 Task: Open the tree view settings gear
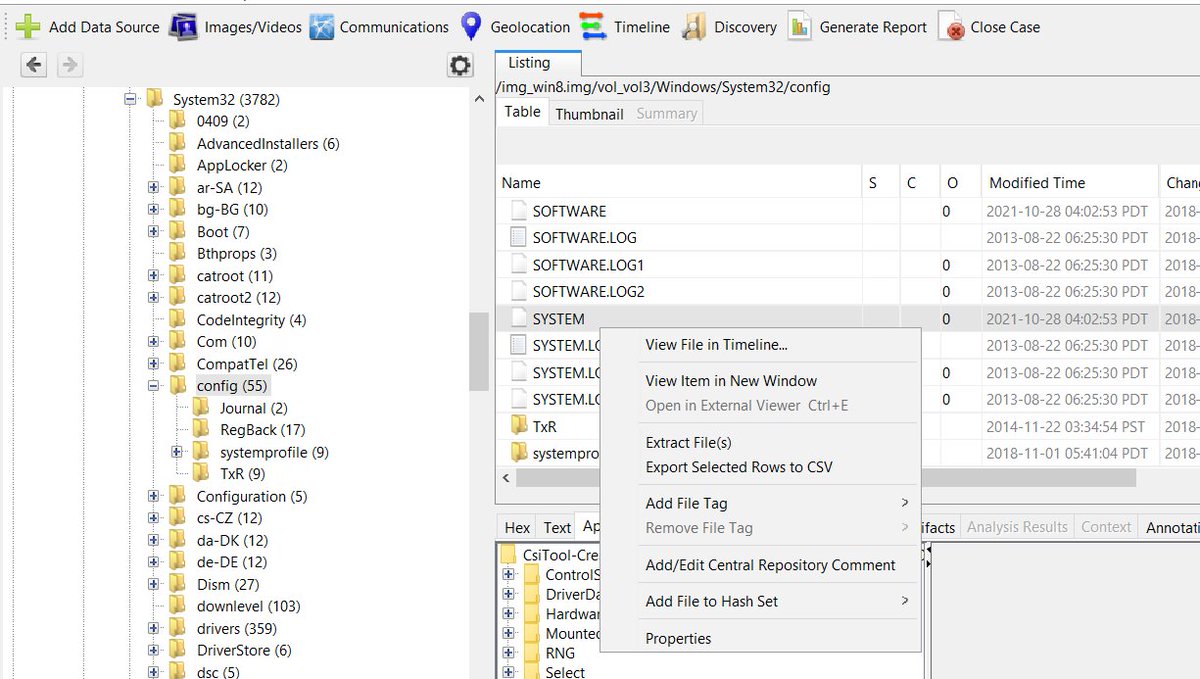tap(460, 66)
